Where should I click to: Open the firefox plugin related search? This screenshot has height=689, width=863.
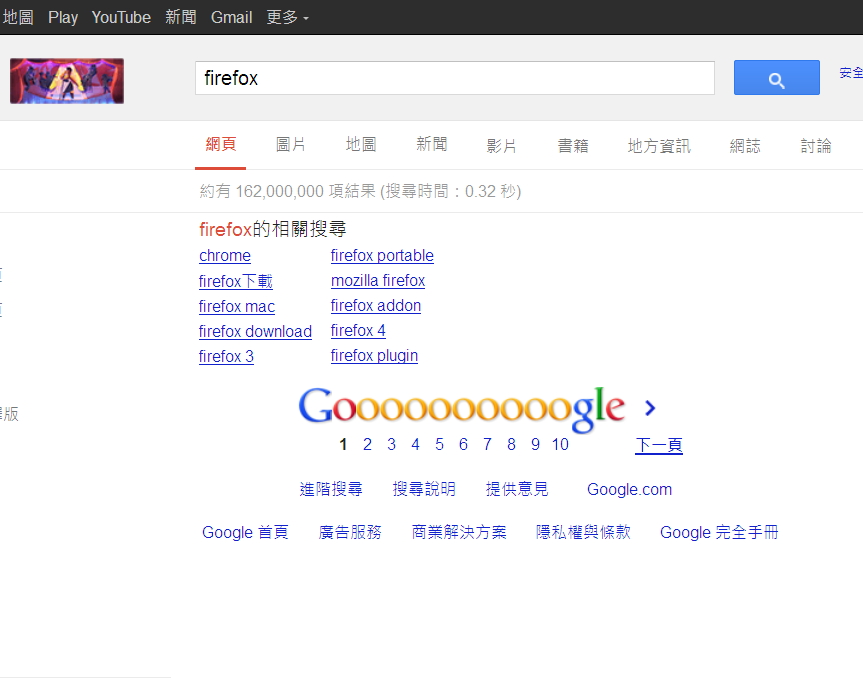click(374, 356)
